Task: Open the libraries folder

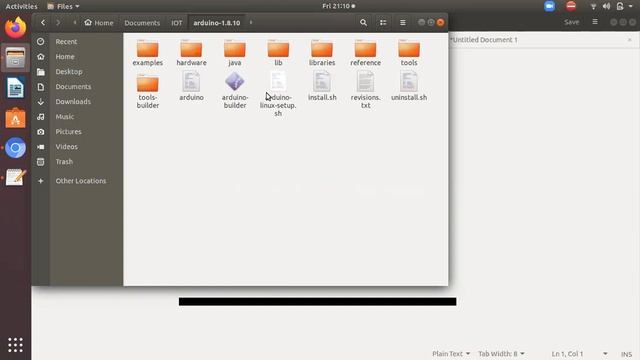Action: click(322, 52)
